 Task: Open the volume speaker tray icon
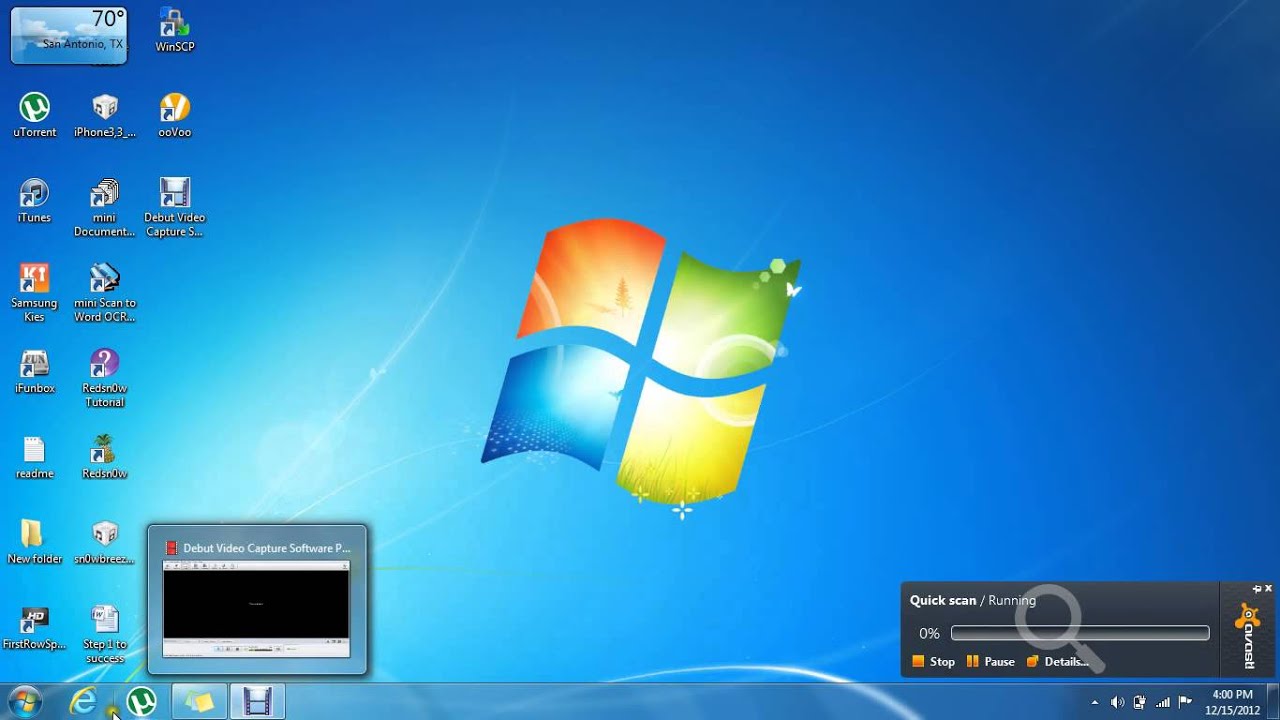click(x=1118, y=702)
